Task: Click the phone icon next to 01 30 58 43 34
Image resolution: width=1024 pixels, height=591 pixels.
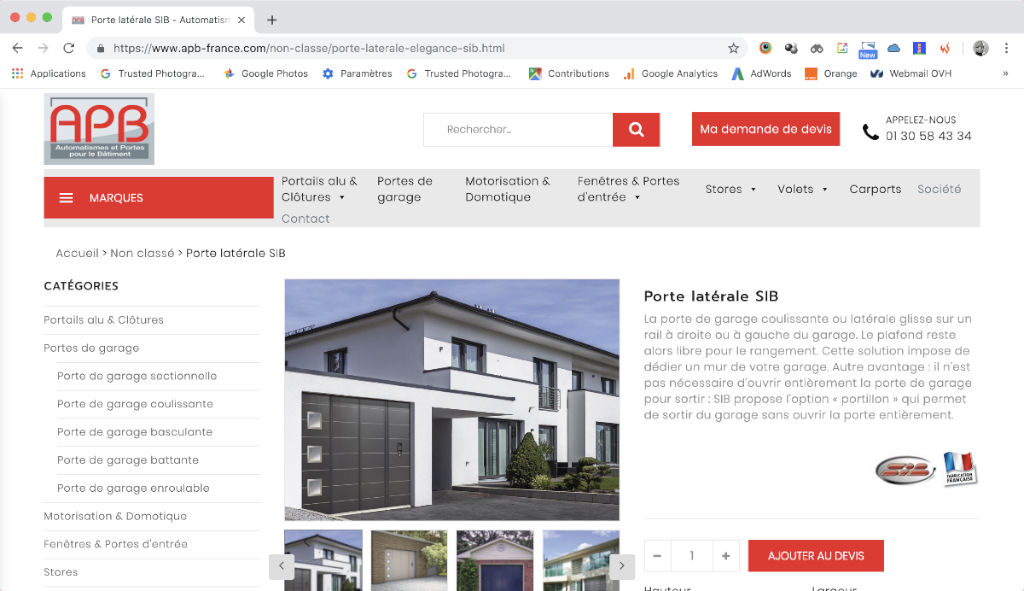Action: click(x=871, y=132)
